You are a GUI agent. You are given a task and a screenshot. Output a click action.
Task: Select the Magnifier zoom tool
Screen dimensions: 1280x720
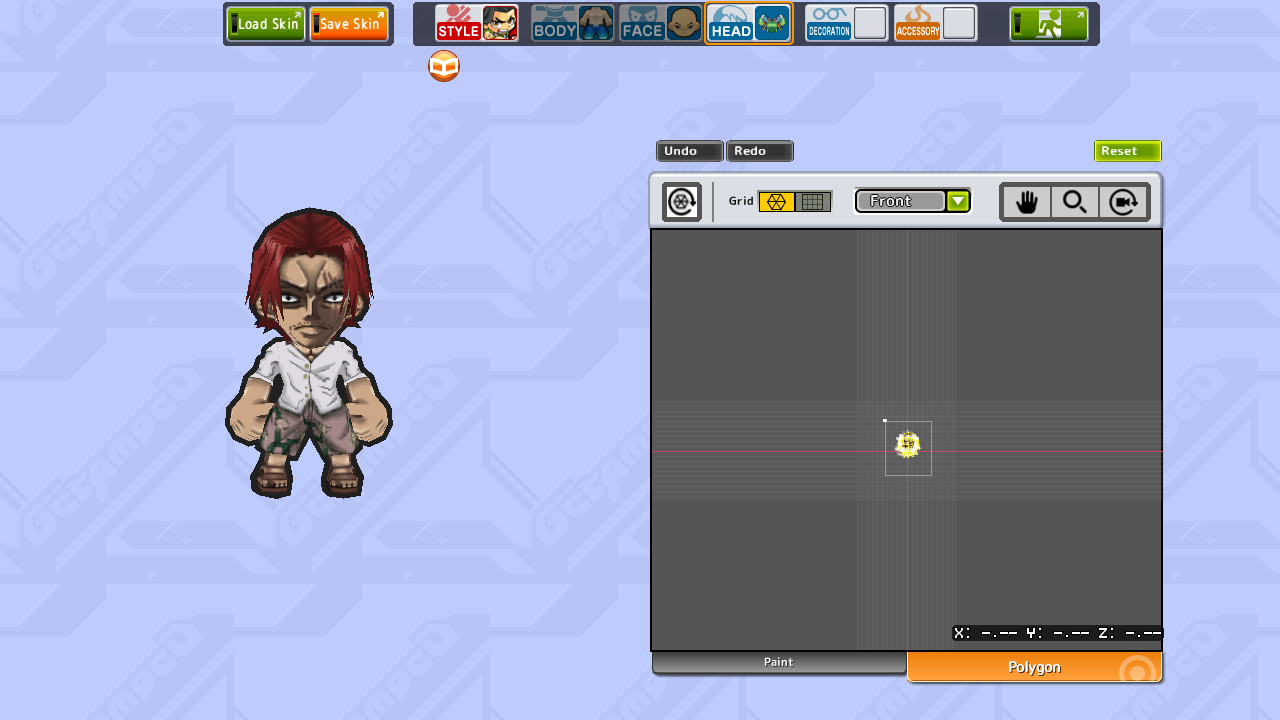point(1075,202)
